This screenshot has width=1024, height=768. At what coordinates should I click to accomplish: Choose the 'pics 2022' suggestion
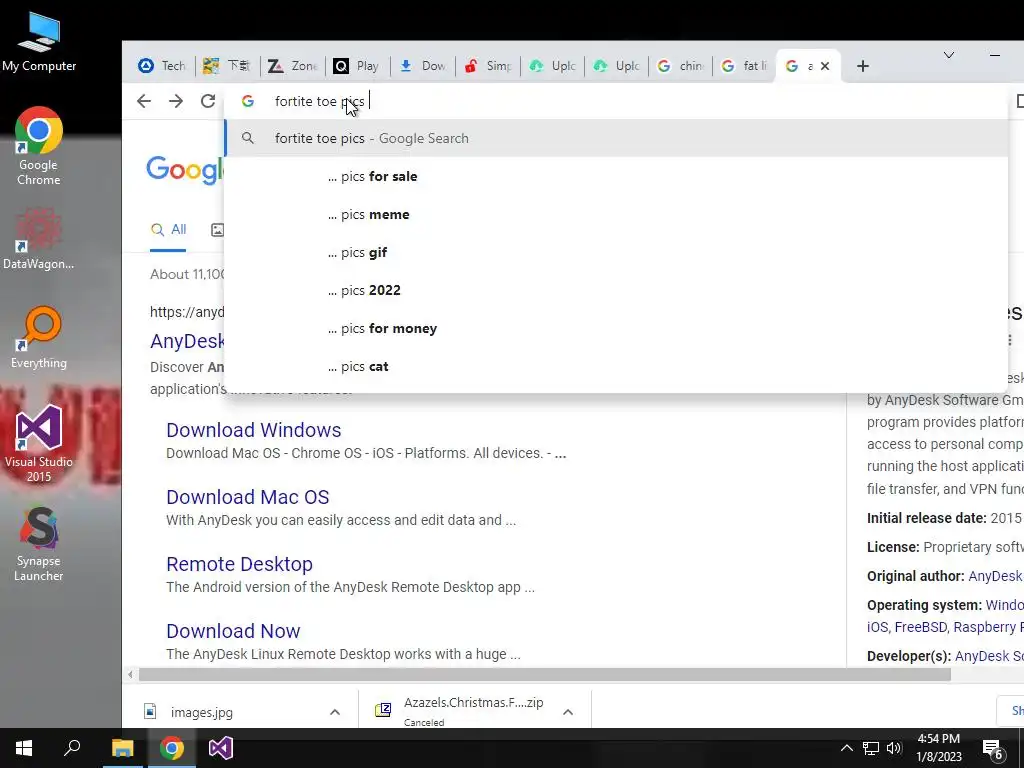pyautogui.click(x=616, y=290)
